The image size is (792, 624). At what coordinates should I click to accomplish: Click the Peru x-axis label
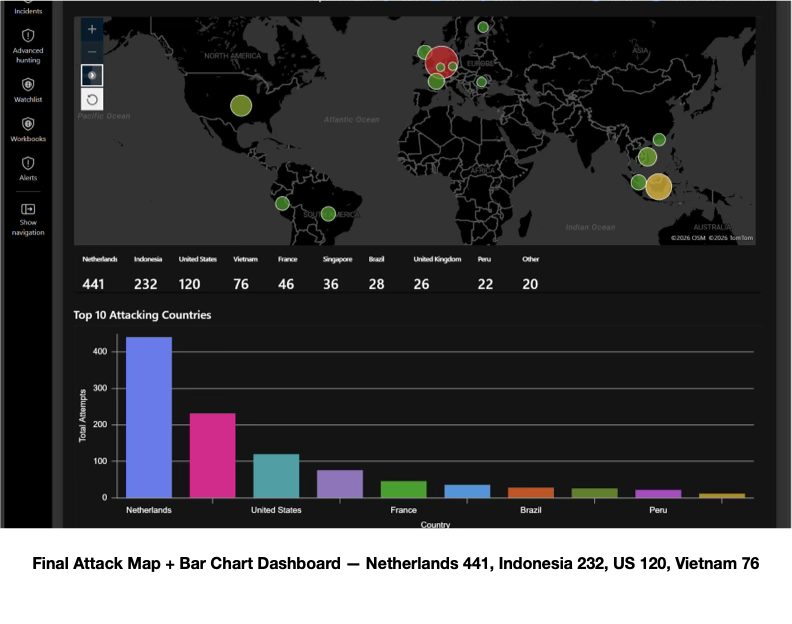[658, 510]
